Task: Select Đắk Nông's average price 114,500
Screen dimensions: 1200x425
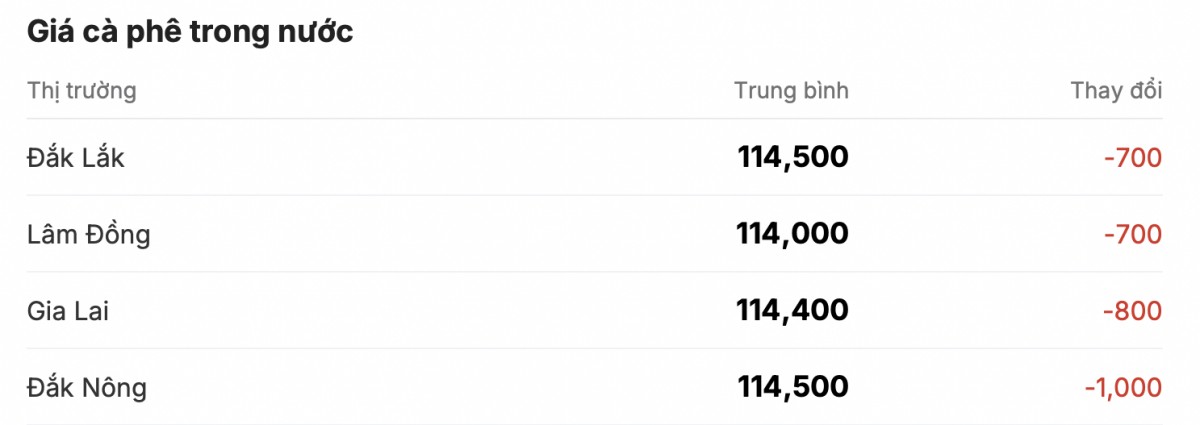Action: tap(792, 387)
